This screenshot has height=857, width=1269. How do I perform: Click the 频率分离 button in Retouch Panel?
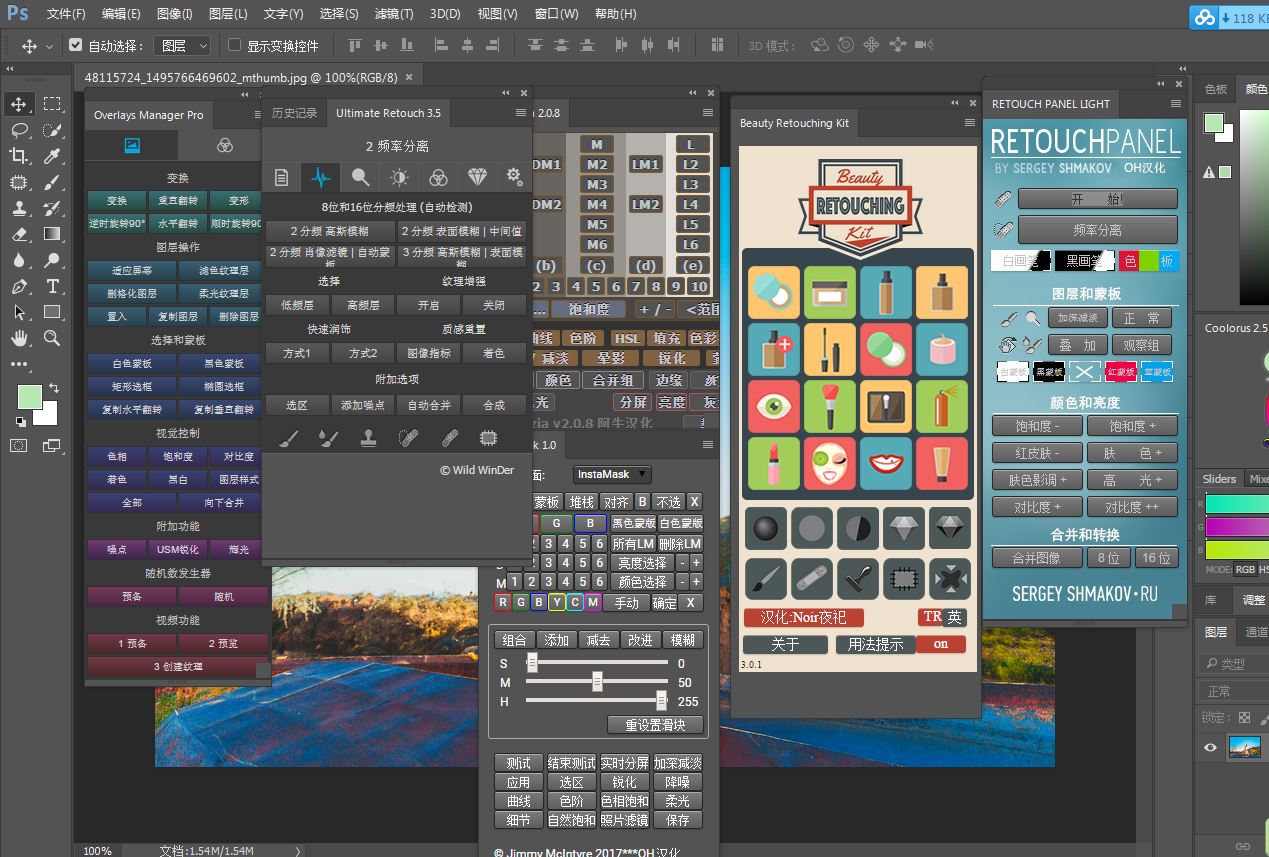pos(1097,230)
